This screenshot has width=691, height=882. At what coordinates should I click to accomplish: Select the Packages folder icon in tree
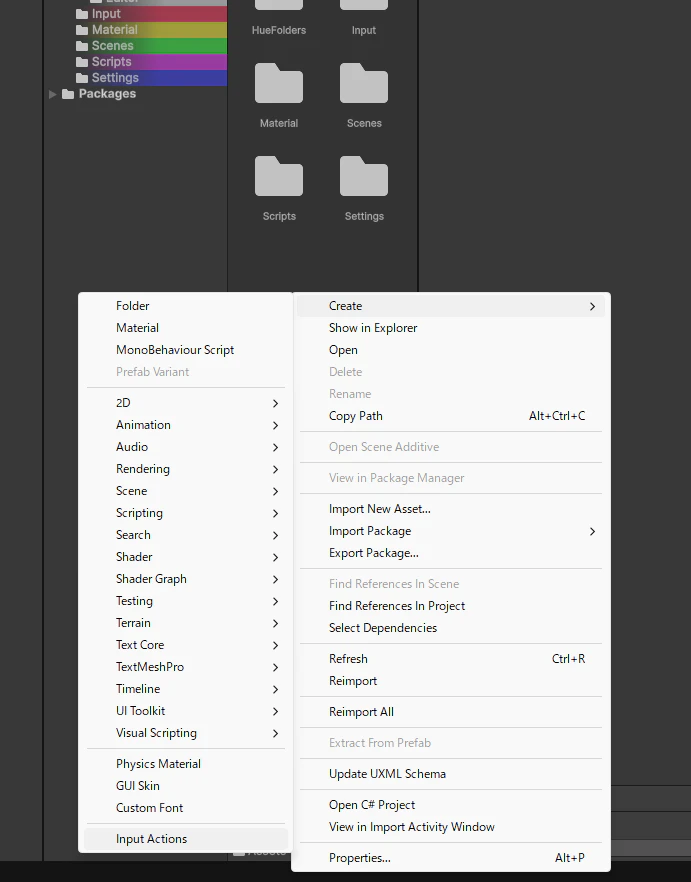pos(68,94)
